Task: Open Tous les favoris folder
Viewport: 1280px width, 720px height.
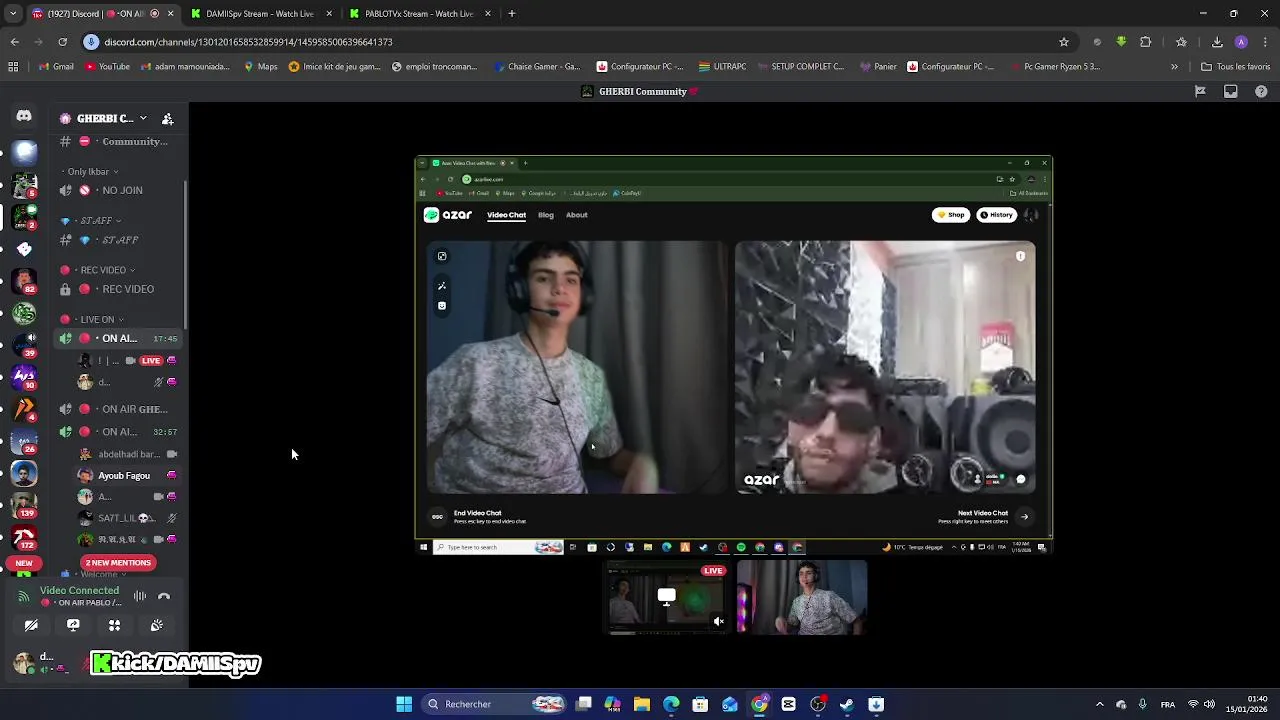Action: coord(1235,67)
